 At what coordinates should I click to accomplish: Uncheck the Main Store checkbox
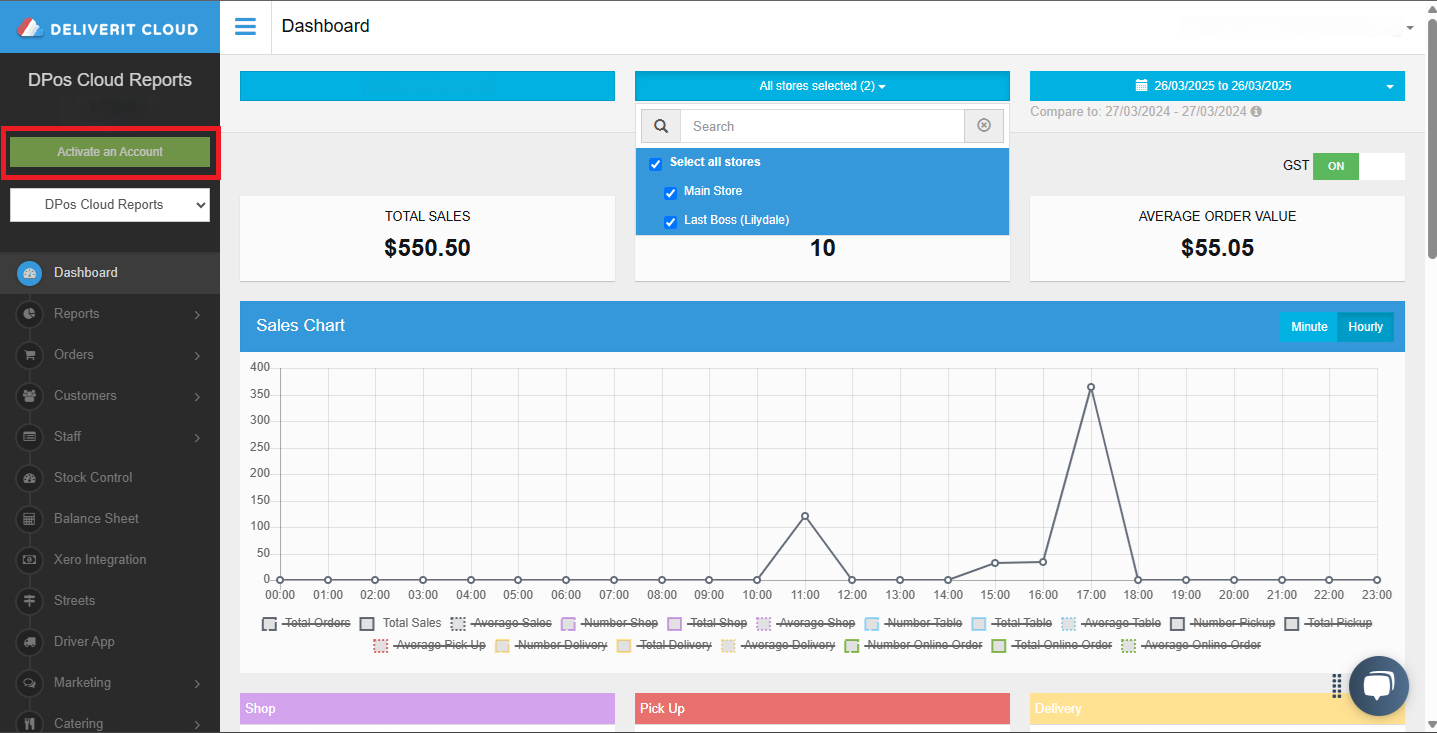pos(670,192)
